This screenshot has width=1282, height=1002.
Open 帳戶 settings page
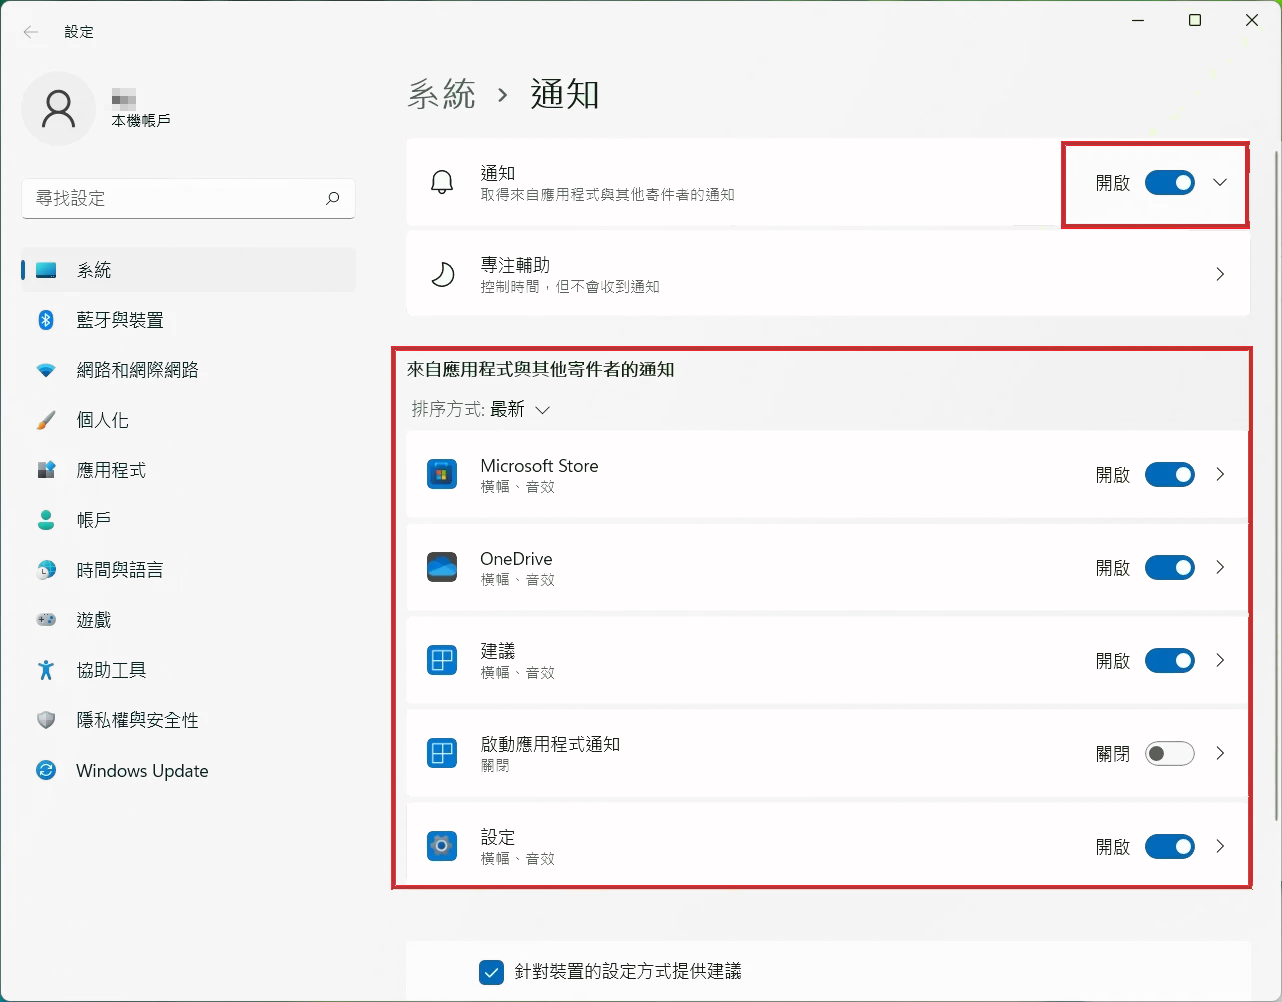(x=188, y=520)
